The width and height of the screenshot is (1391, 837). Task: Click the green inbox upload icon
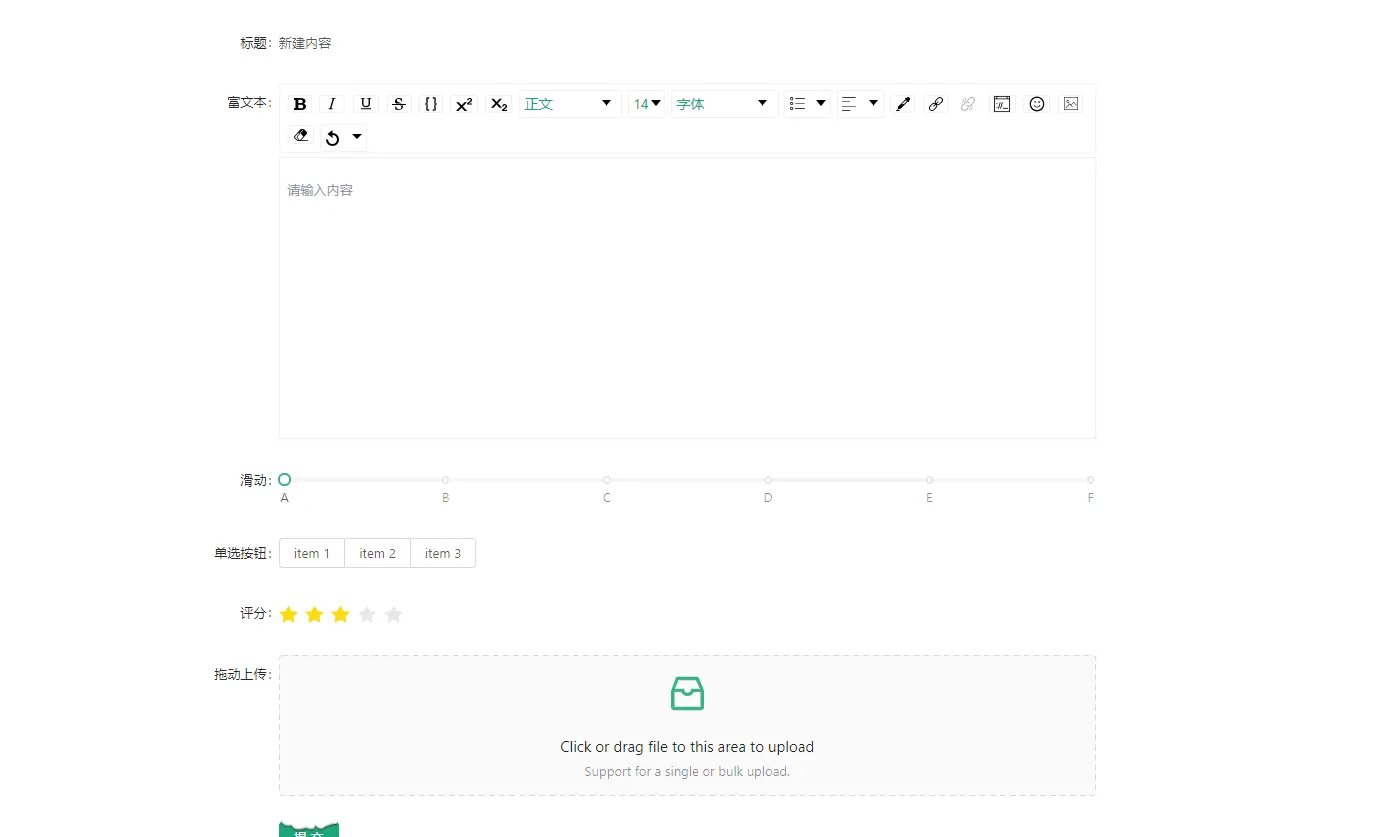tap(687, 693)
